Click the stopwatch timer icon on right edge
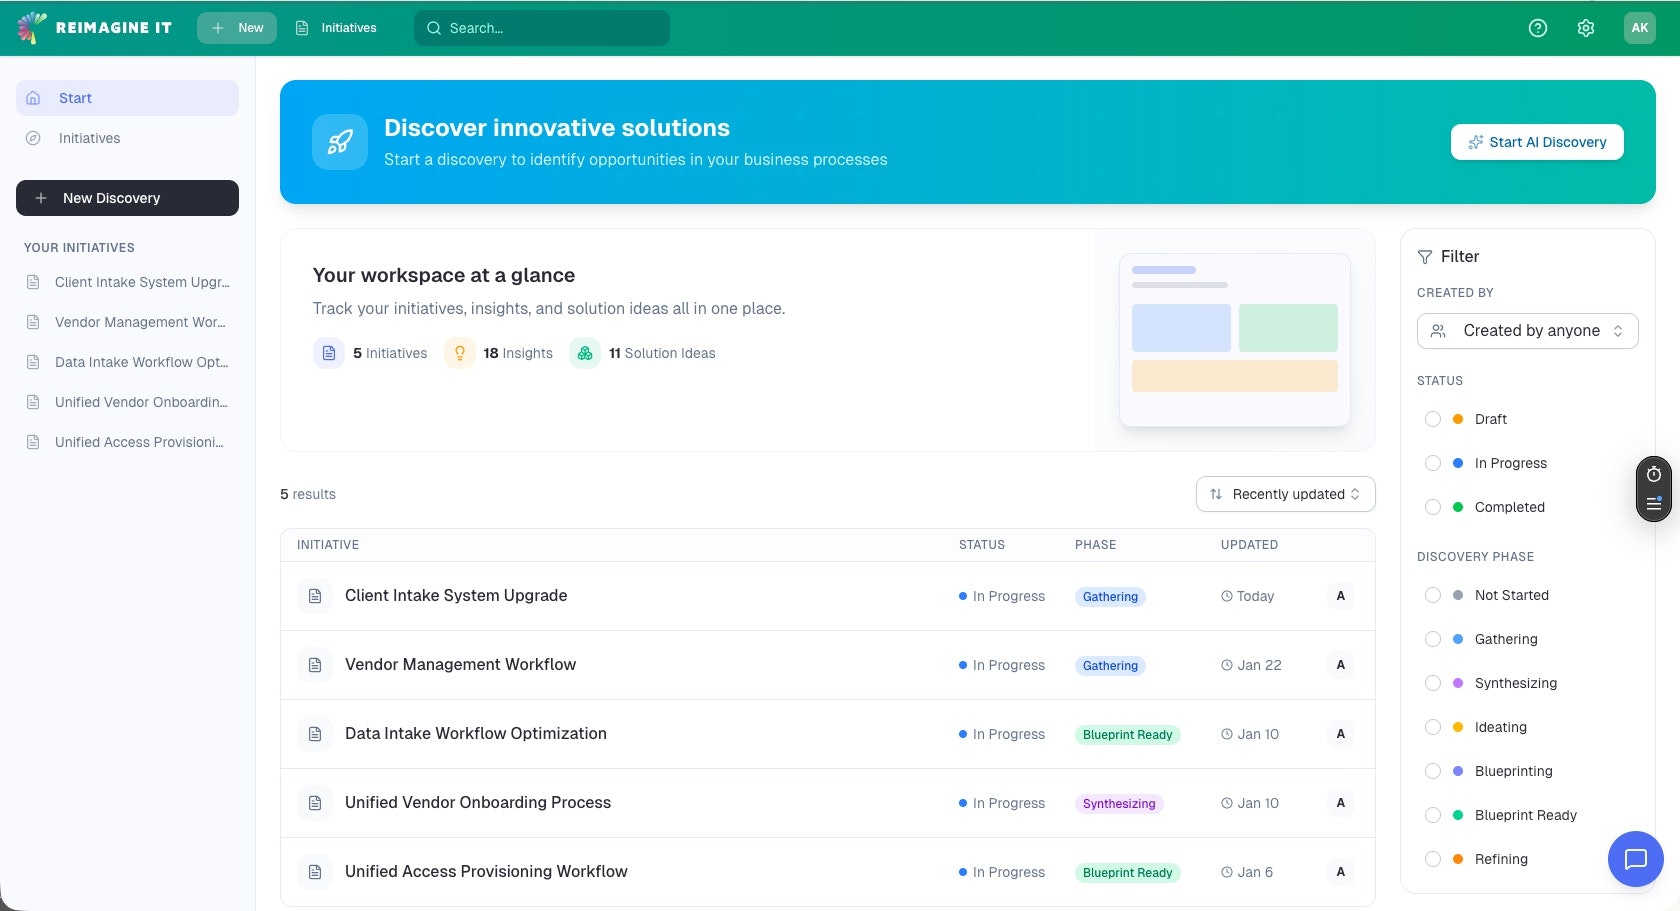 point(1653,475)
